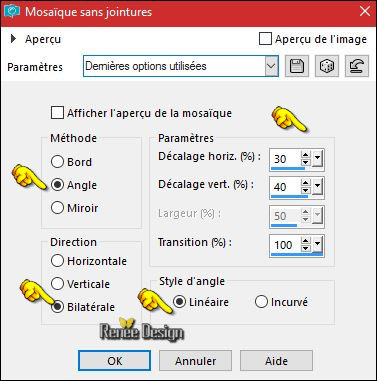
Task: Select Incurvé angle style
Action: tap(261, 302)
